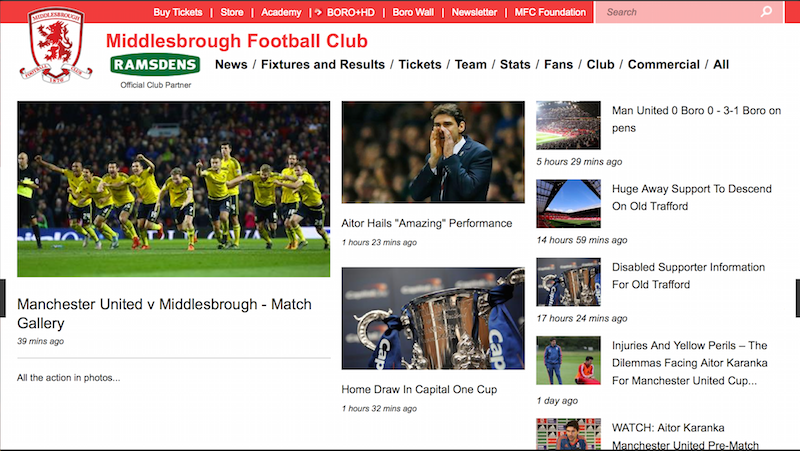Select the MFC Foundation link
The image size is (800, 451).
[550, 12]
